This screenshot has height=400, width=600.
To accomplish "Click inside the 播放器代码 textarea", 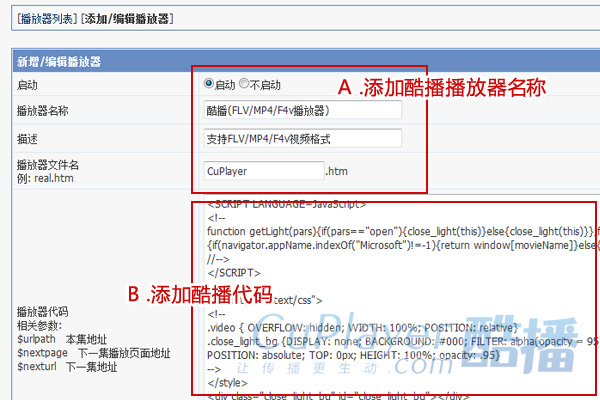I will pyautogui.click(x=402, y=297).
